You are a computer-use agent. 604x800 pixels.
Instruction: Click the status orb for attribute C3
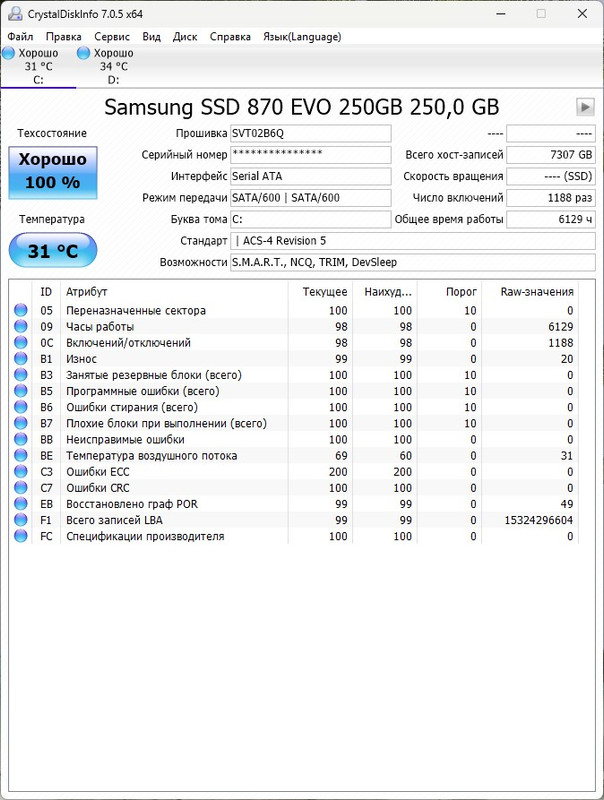point(20,471)
